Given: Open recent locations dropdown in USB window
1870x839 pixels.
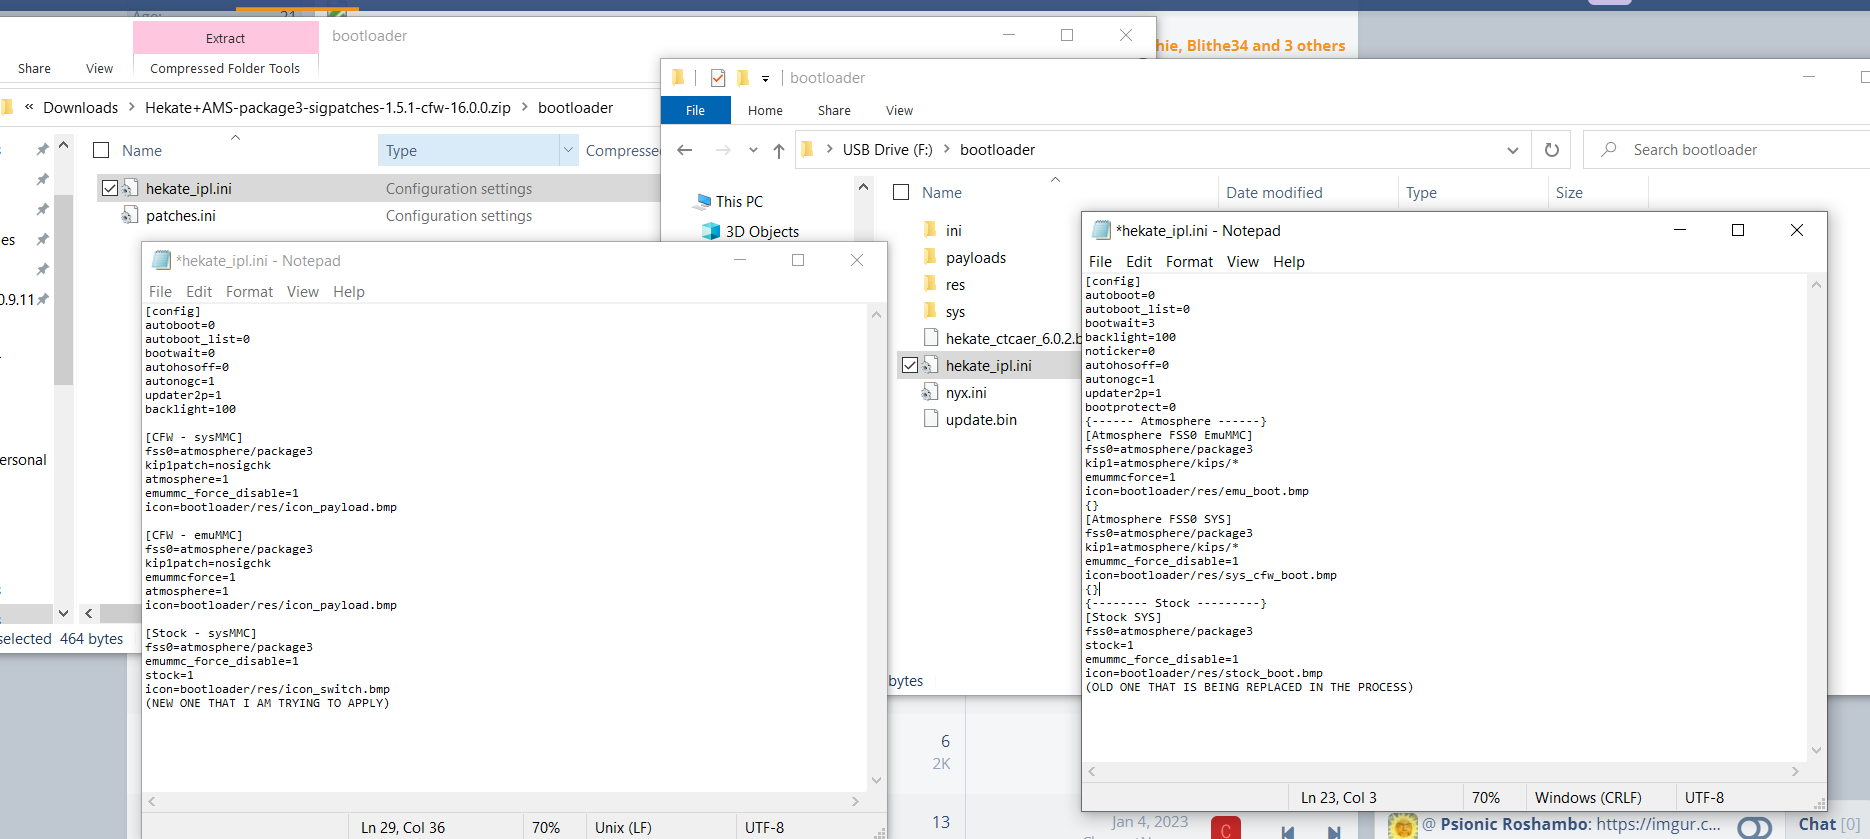Looking at the screenshot, I should tap(753, 150).
